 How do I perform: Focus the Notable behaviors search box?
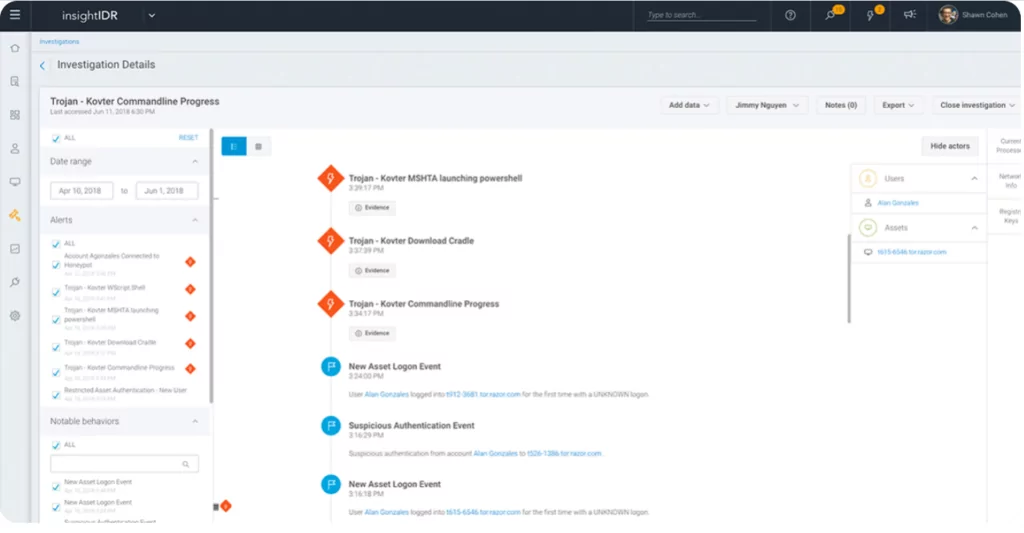[x=124, y=464]
